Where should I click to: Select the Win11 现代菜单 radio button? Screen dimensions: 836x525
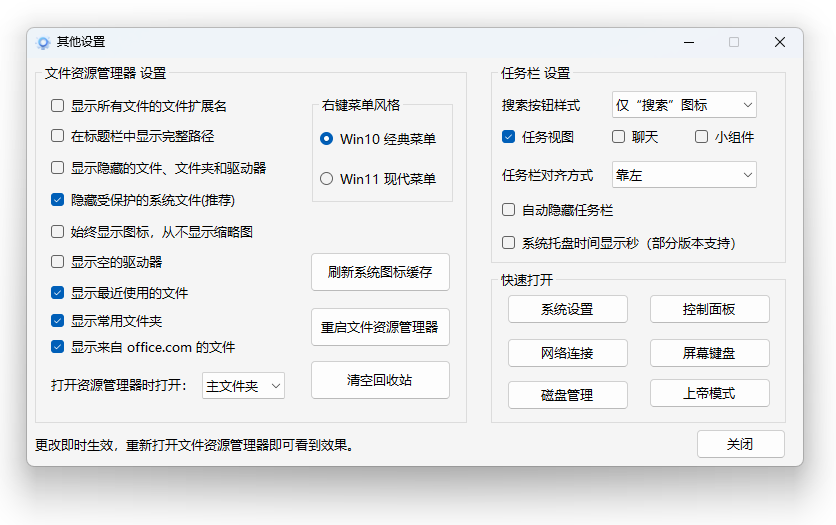[326, 179]
